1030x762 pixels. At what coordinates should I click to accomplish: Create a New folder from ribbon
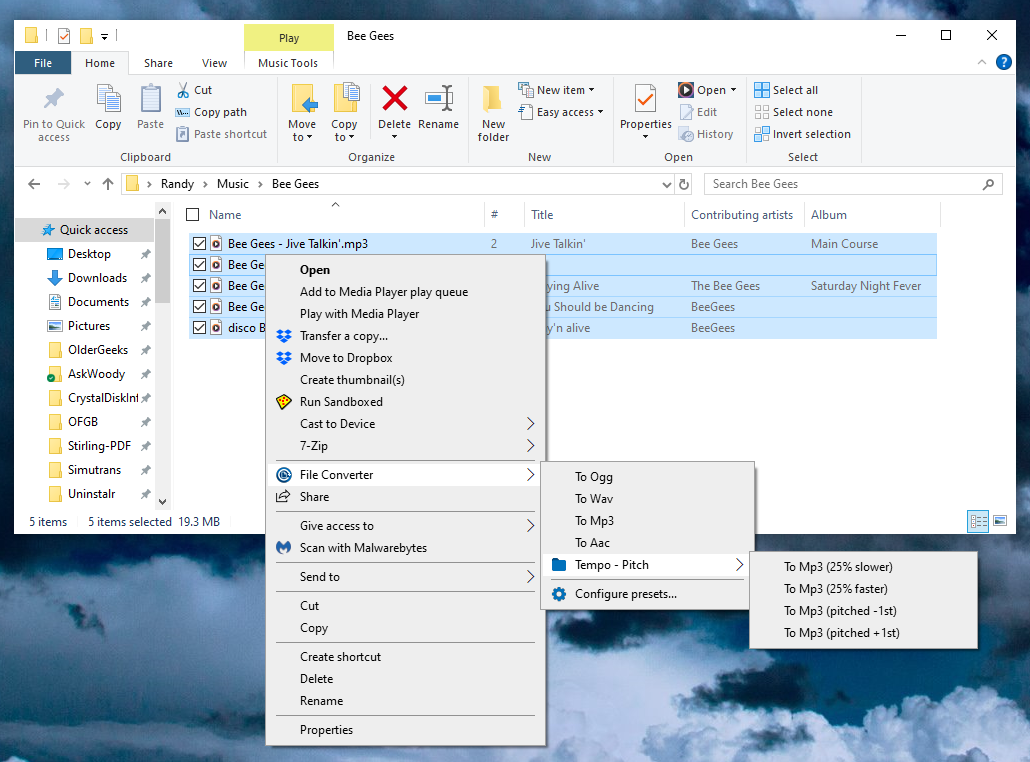pos(493,112)
